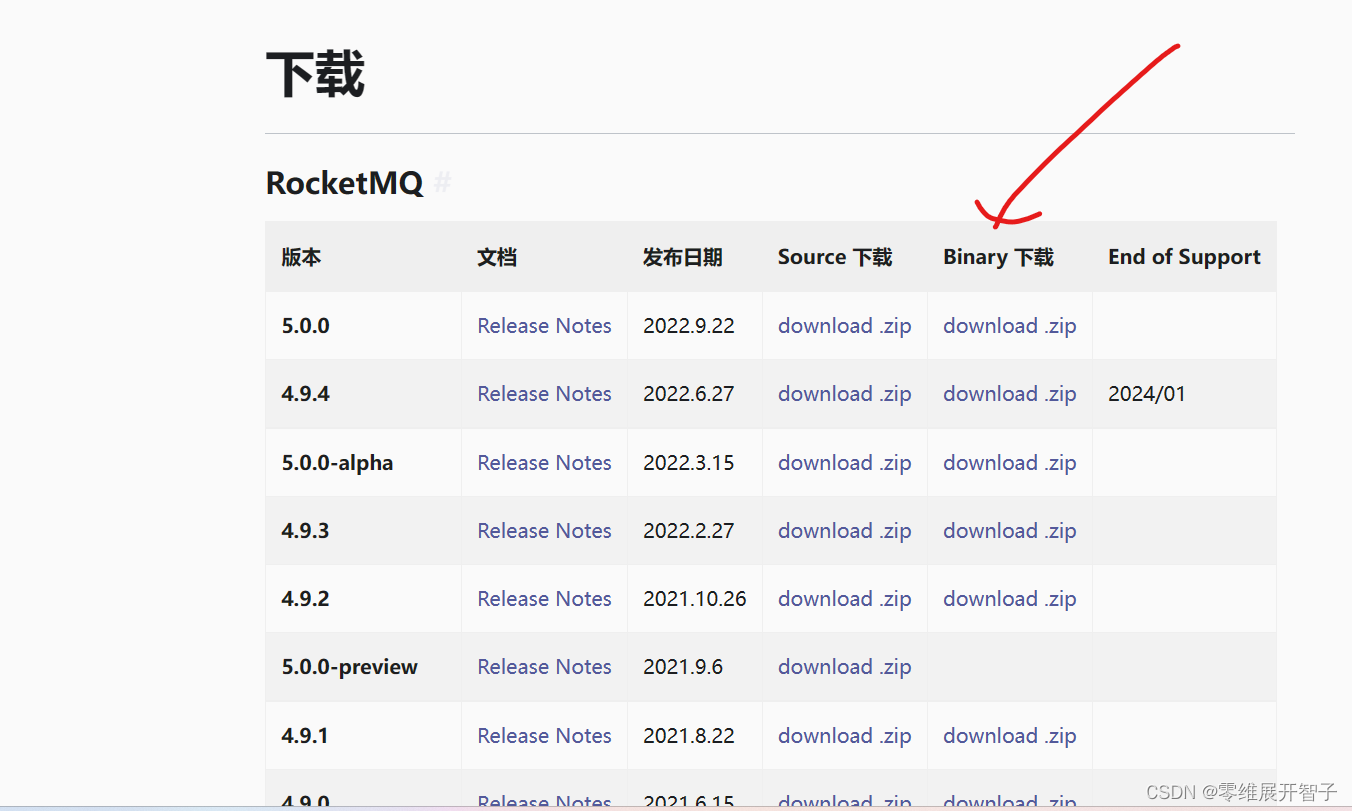Download the Source zip for 5.0.0-alpha
This screenshot has height=811, width=1352.
pos(844,462)
